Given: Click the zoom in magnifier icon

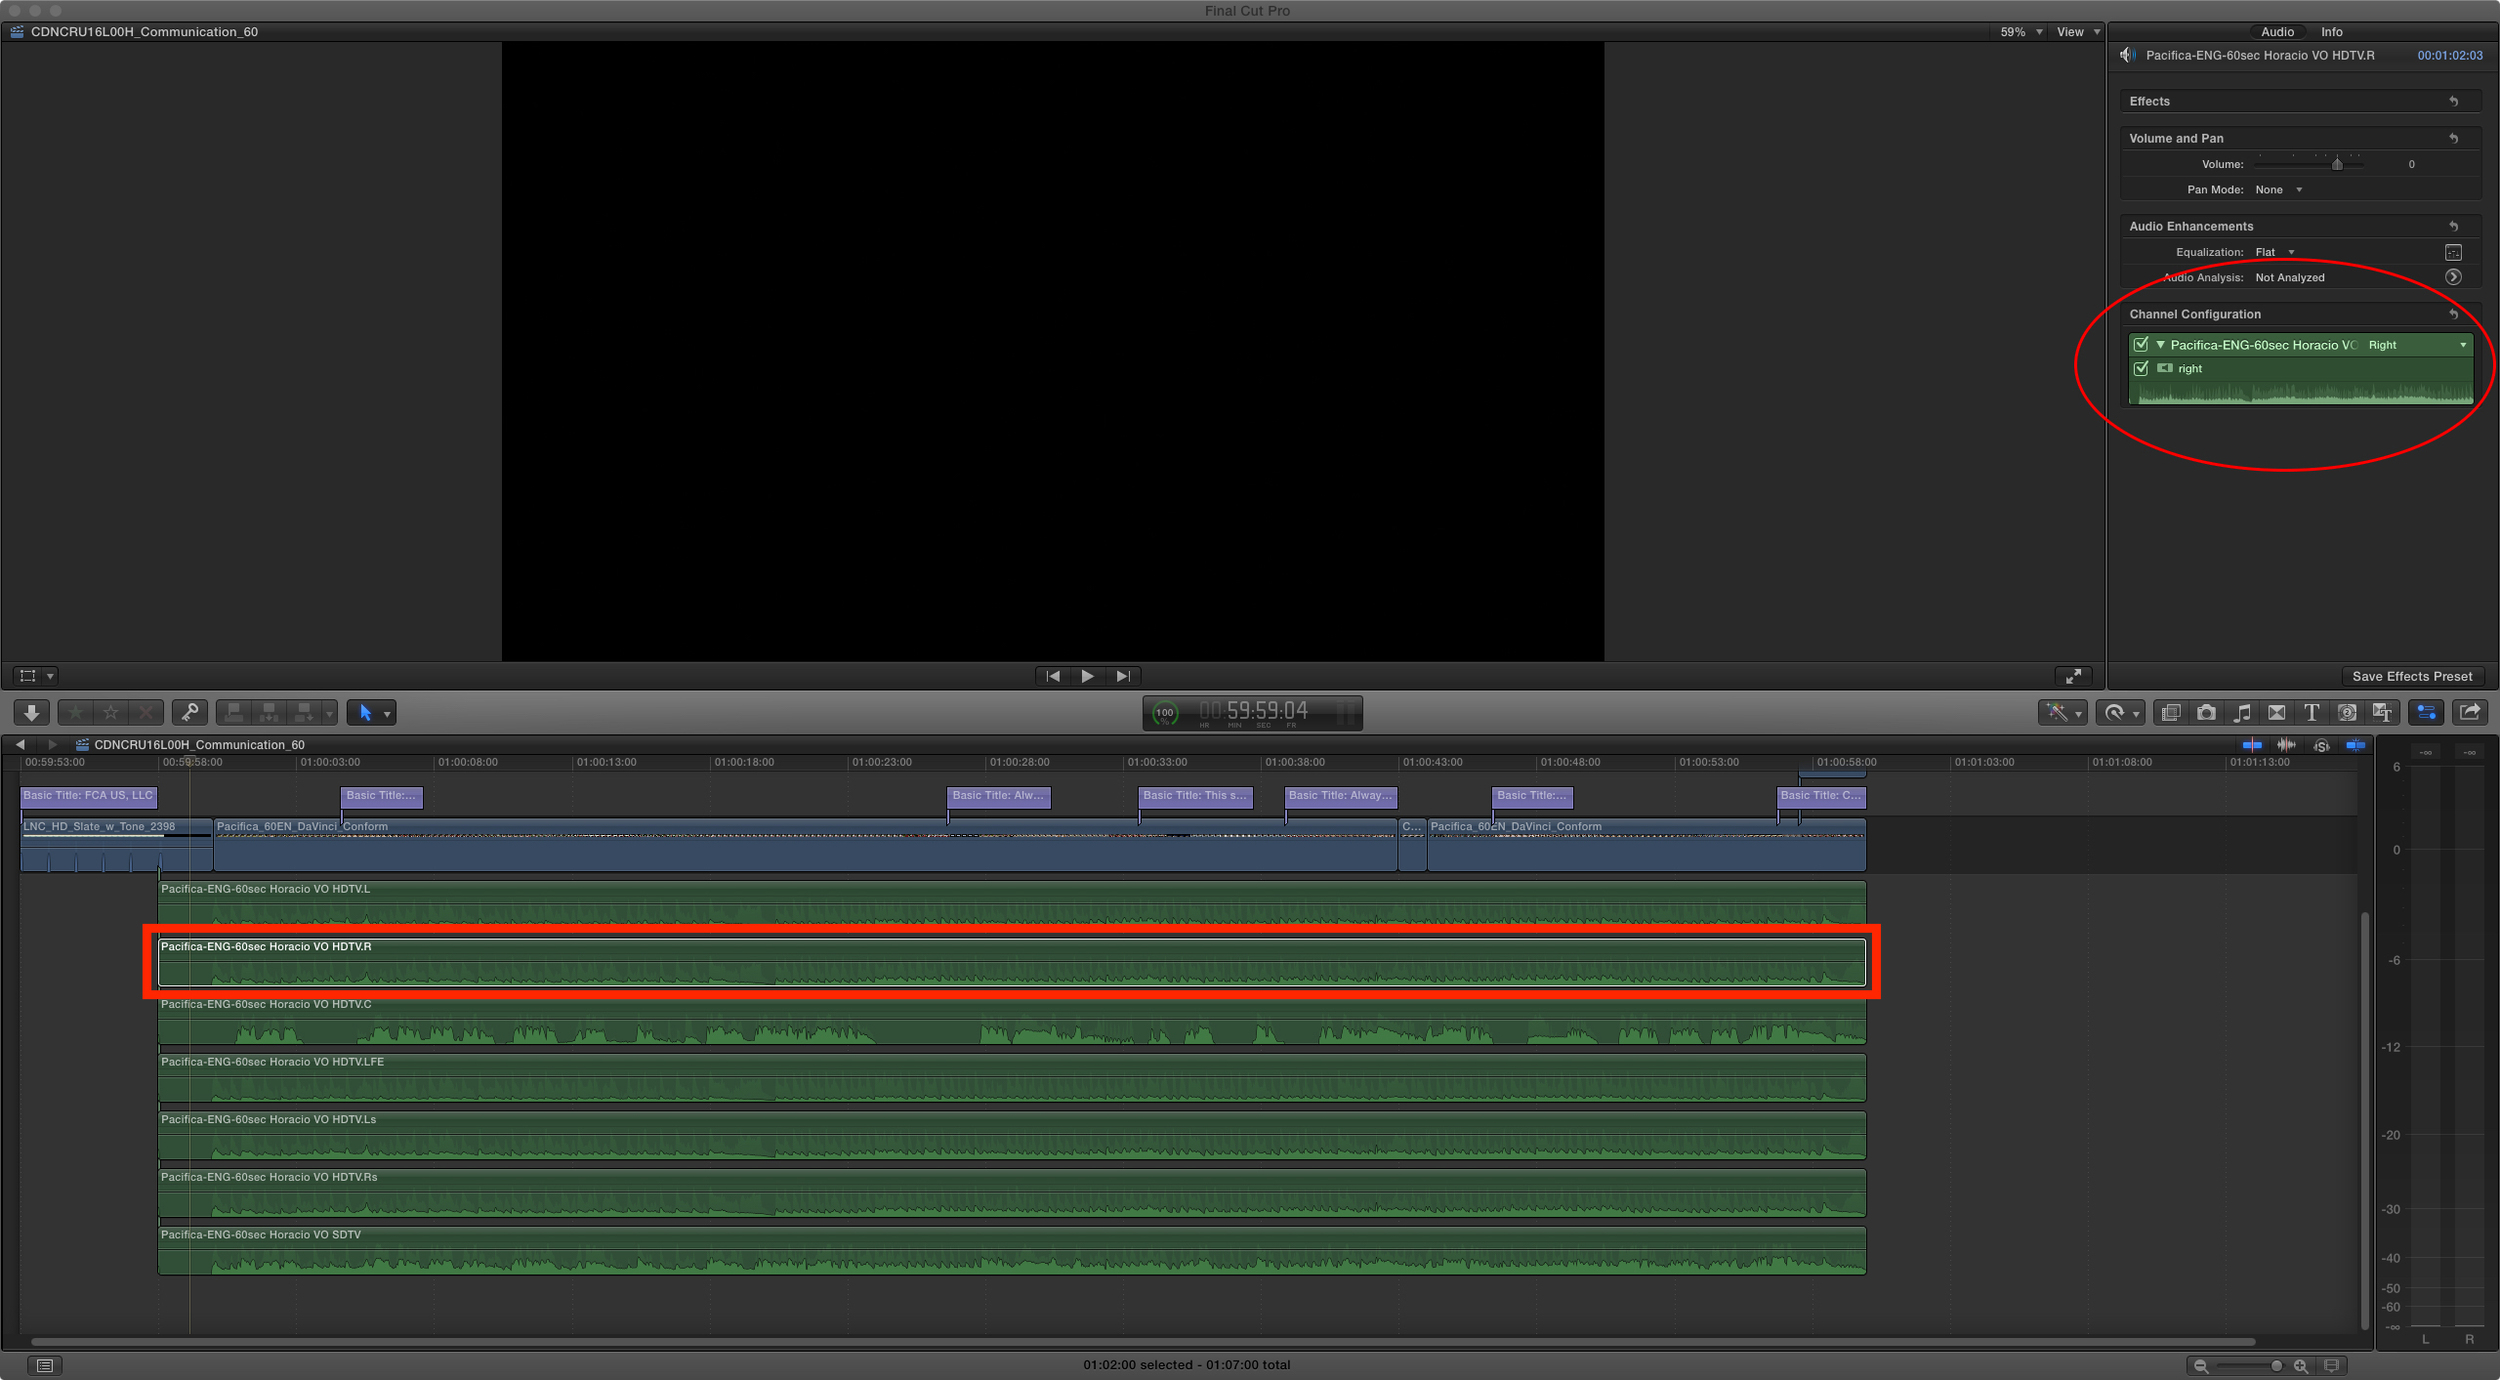Looking at the screenshot, I should click(2300, 1366).
